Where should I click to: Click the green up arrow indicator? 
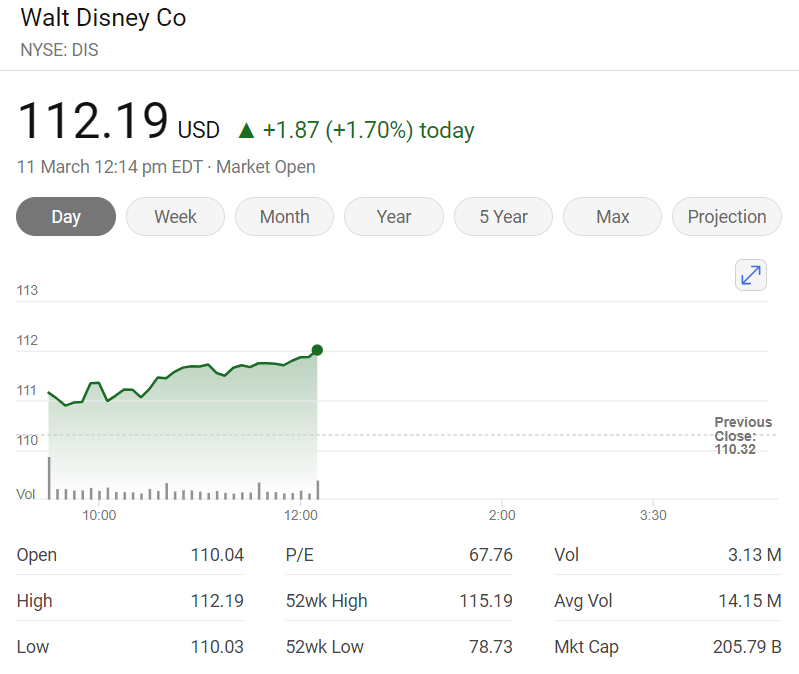coord(246,130)
